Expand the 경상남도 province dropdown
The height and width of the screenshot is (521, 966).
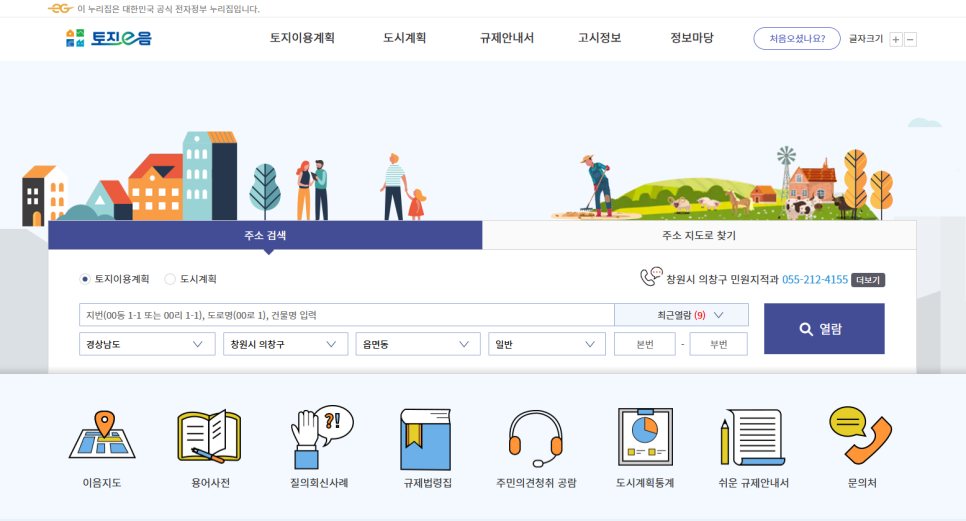(147, 344)
